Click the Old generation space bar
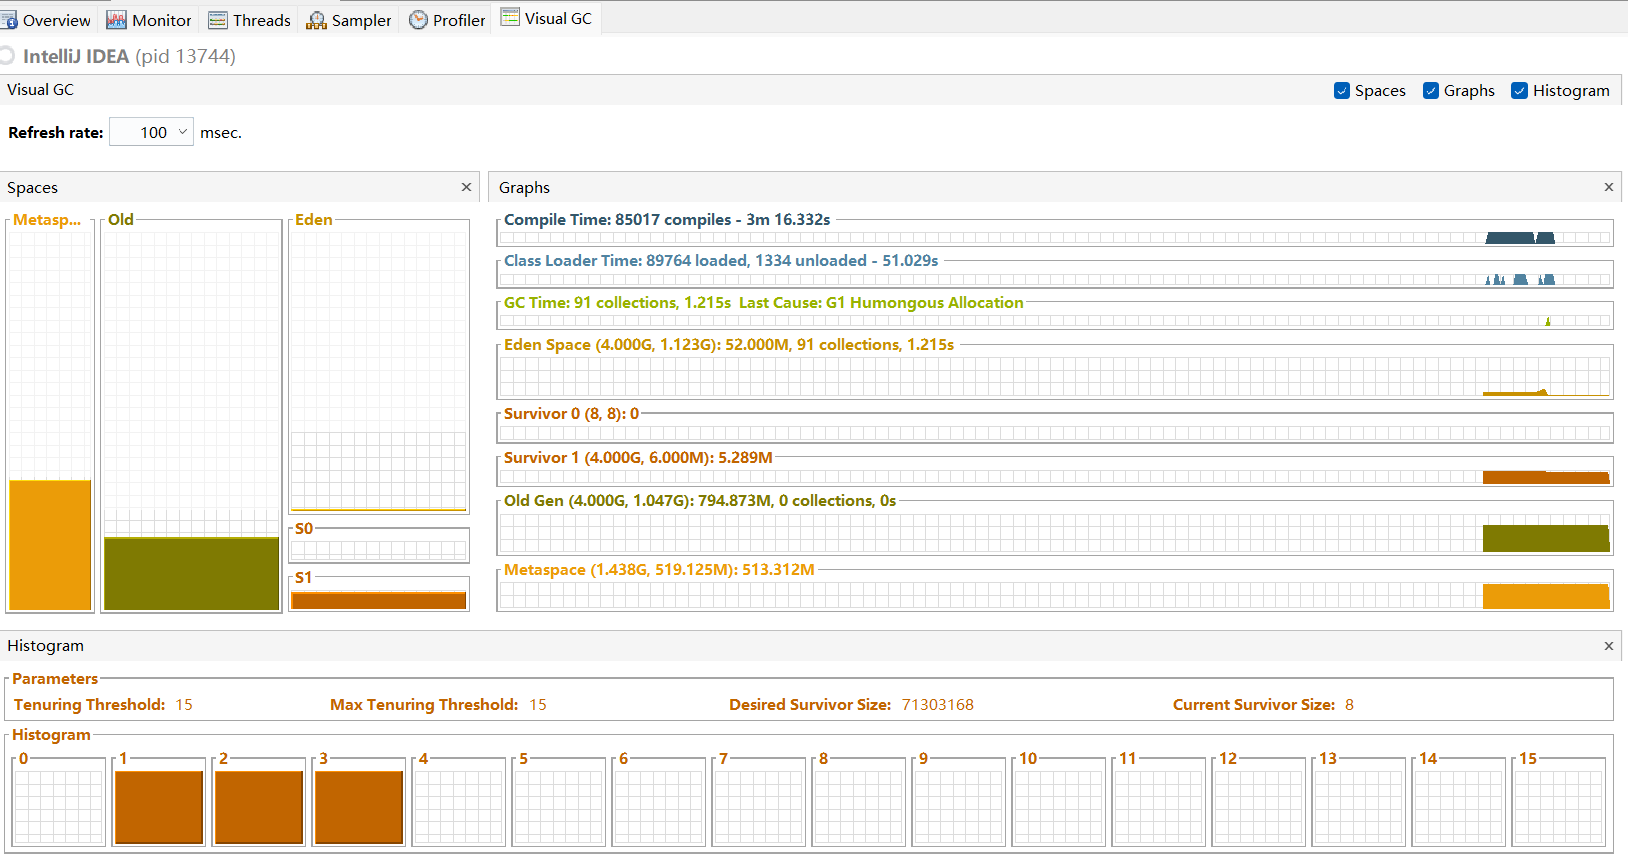The height and width of the screenshot is (867, 1628). click(191, 573)
